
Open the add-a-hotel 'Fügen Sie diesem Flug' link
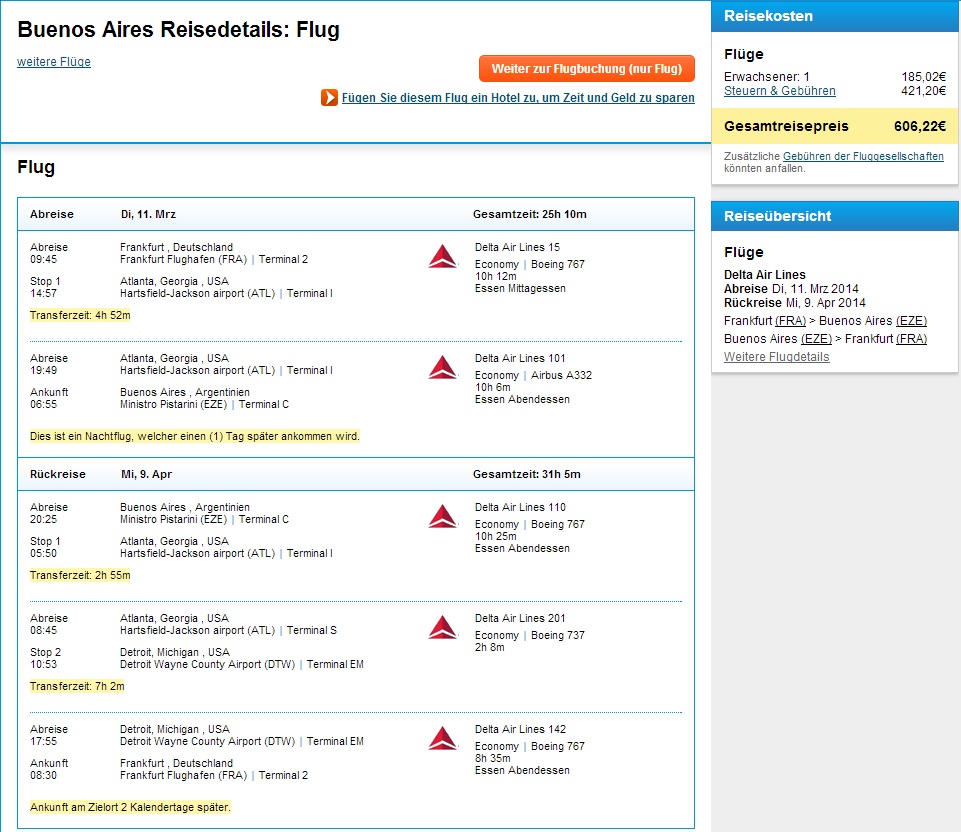518,98
